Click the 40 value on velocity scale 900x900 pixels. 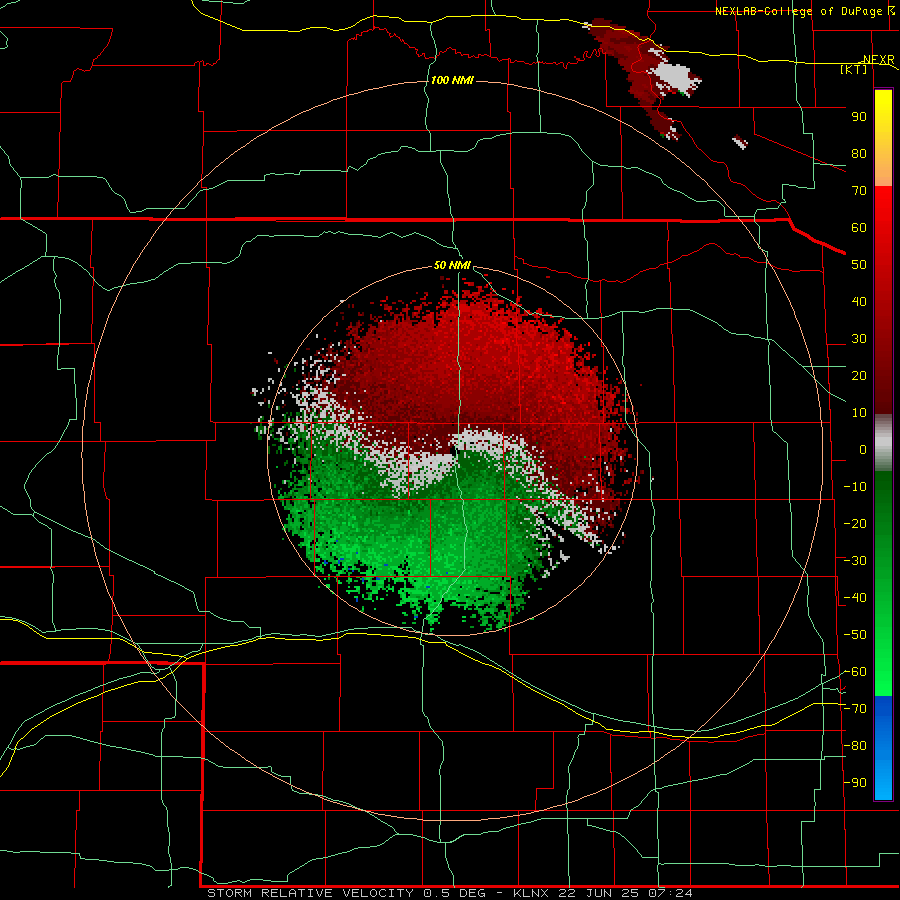(x=859, y=302)
